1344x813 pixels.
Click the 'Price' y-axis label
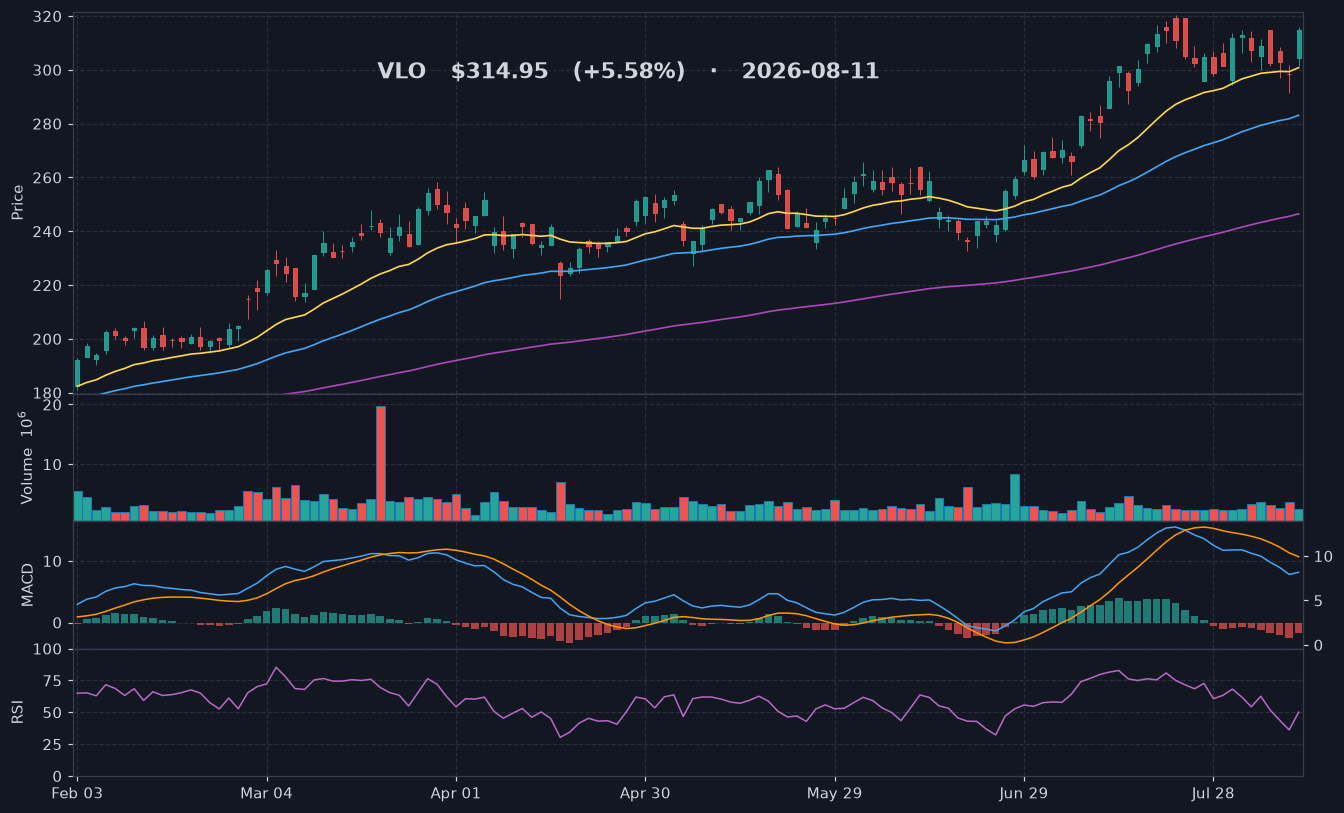(17, 202)
